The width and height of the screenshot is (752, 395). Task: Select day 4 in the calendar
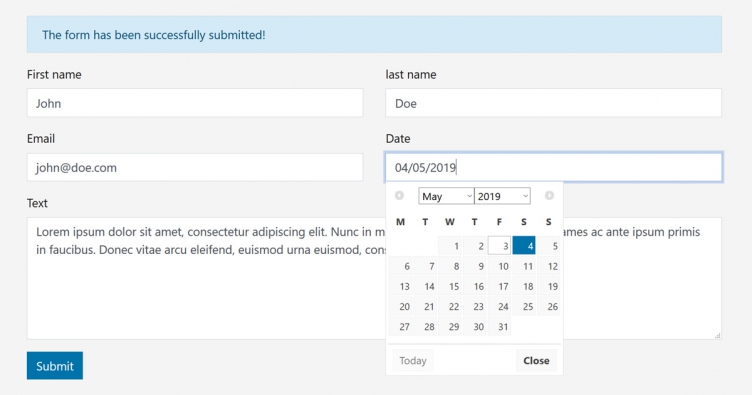point(524,246)
